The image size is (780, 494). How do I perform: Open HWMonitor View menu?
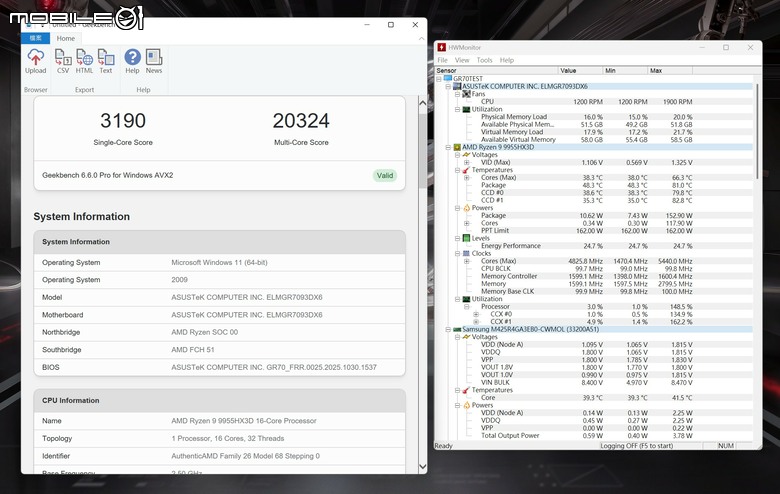point(462,60)
